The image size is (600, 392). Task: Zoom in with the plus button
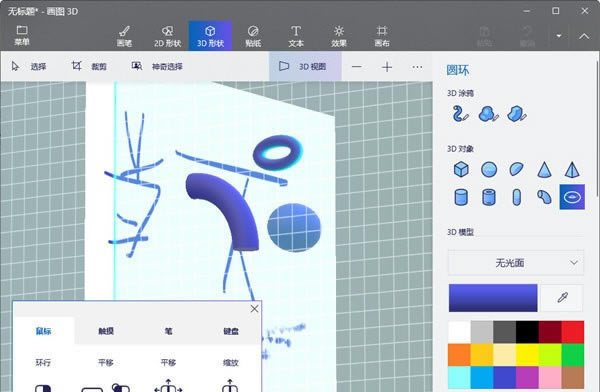pyautogui.click(x=387, y=67)
